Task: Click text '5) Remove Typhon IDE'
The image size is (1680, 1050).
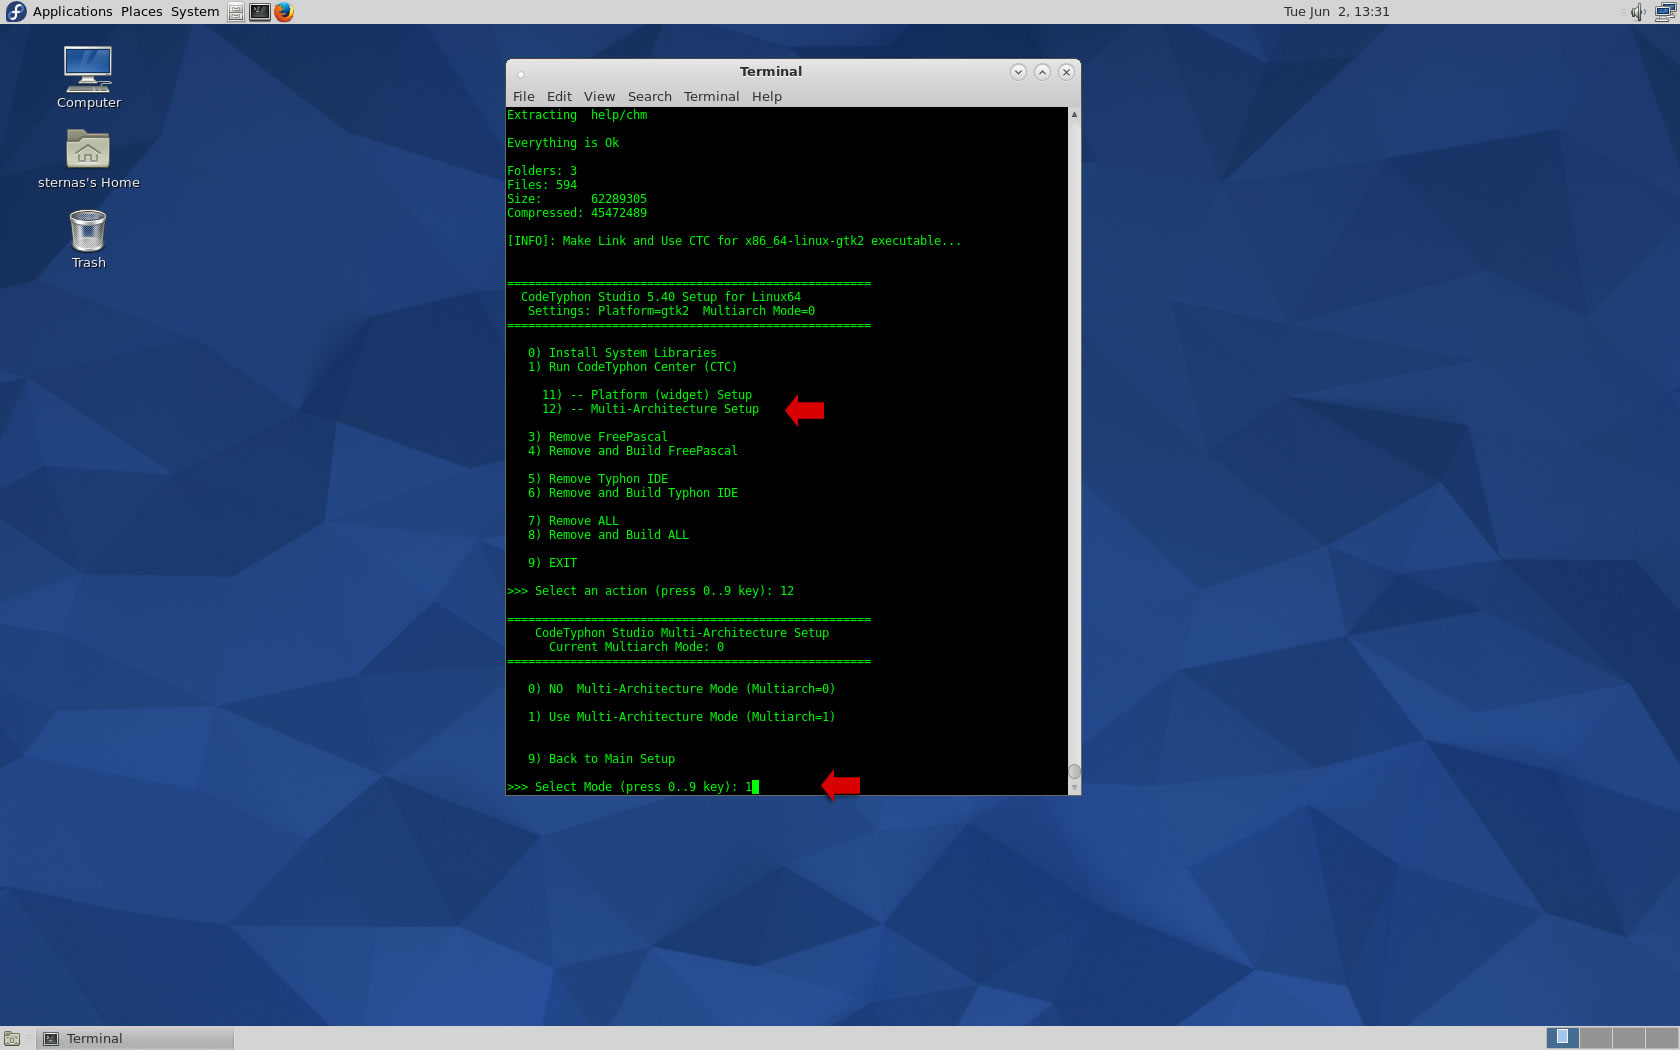Action: pyautogui.click(x=598, y=479)
